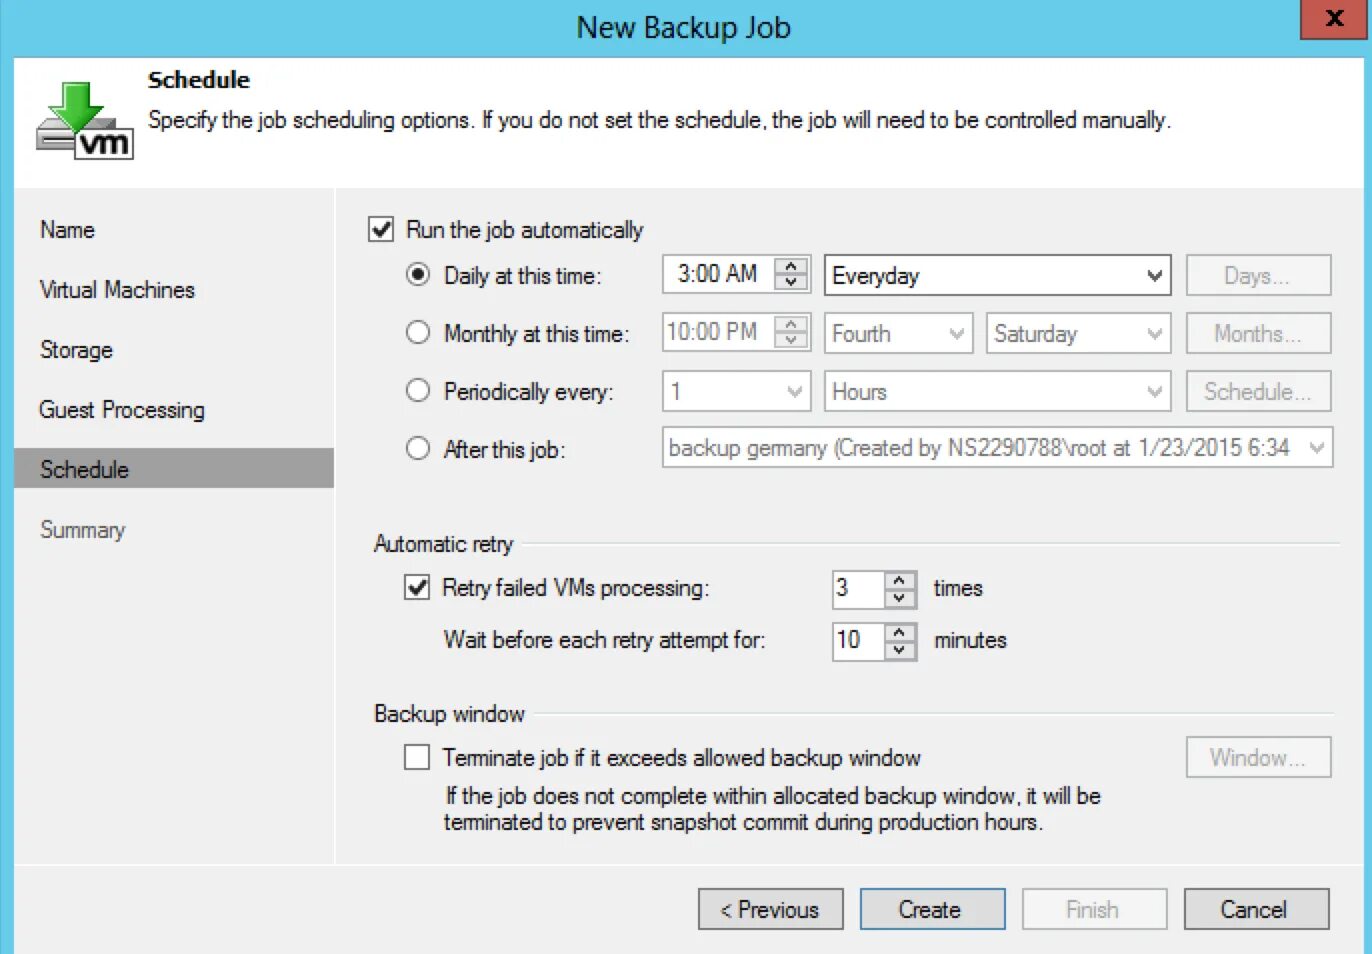
Task: Select After this job option
Action: click(418, 449)
